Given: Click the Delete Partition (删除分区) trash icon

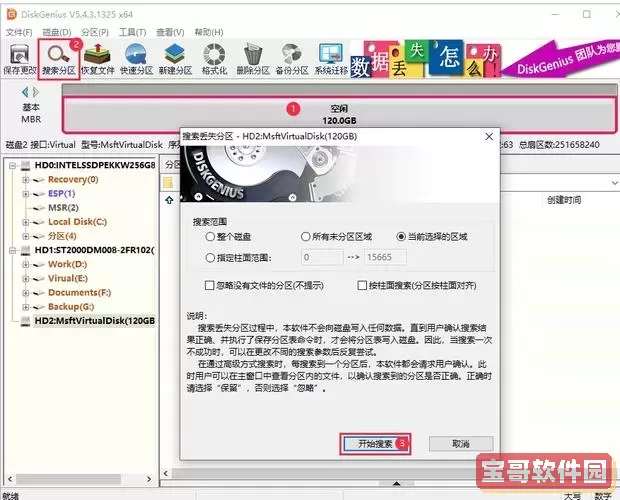Looking at the screenshot, I should click(x=253, y=60).
